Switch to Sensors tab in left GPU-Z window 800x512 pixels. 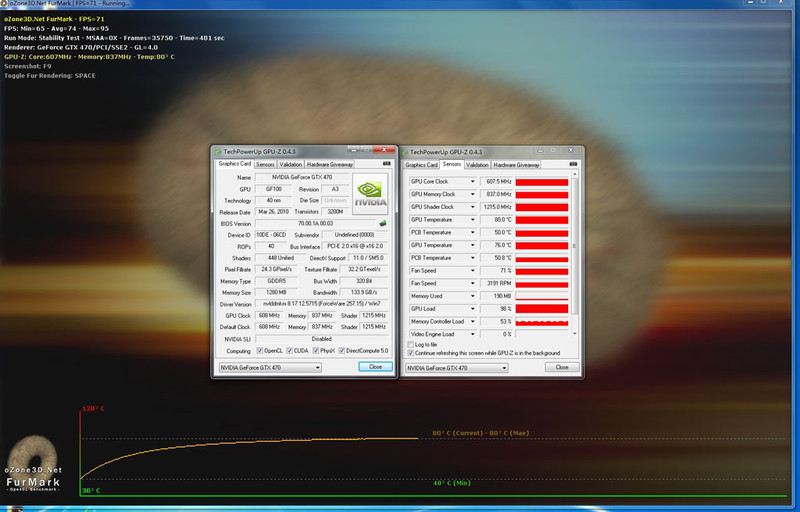click(x=265, y=164)
